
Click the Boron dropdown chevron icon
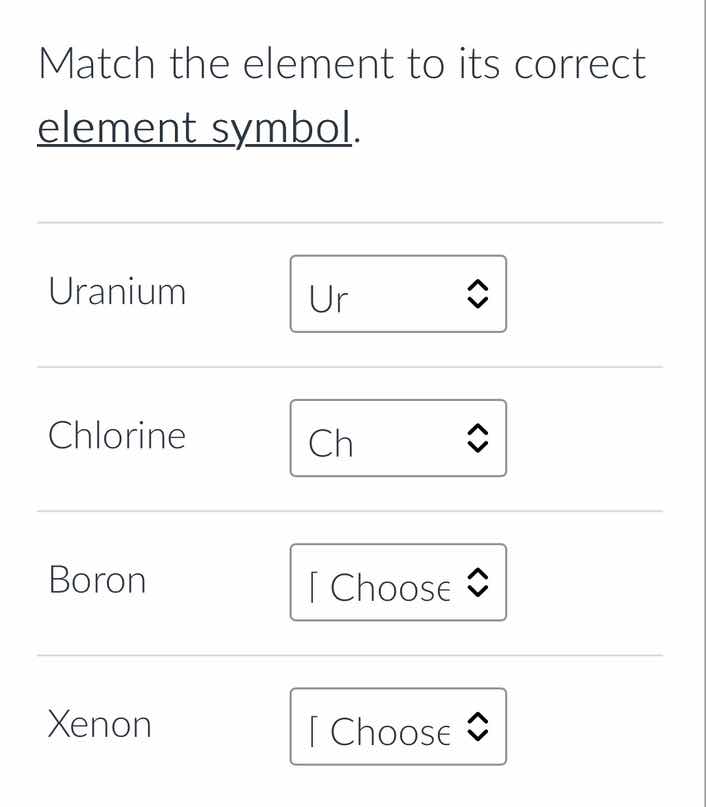click(x=479, y=582)
